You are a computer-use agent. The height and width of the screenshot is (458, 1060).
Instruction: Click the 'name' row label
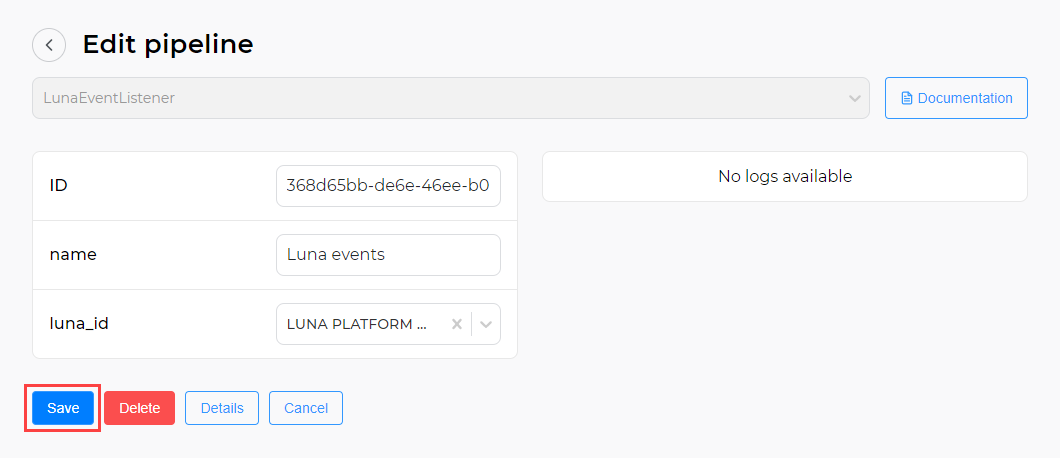point(73,255)
